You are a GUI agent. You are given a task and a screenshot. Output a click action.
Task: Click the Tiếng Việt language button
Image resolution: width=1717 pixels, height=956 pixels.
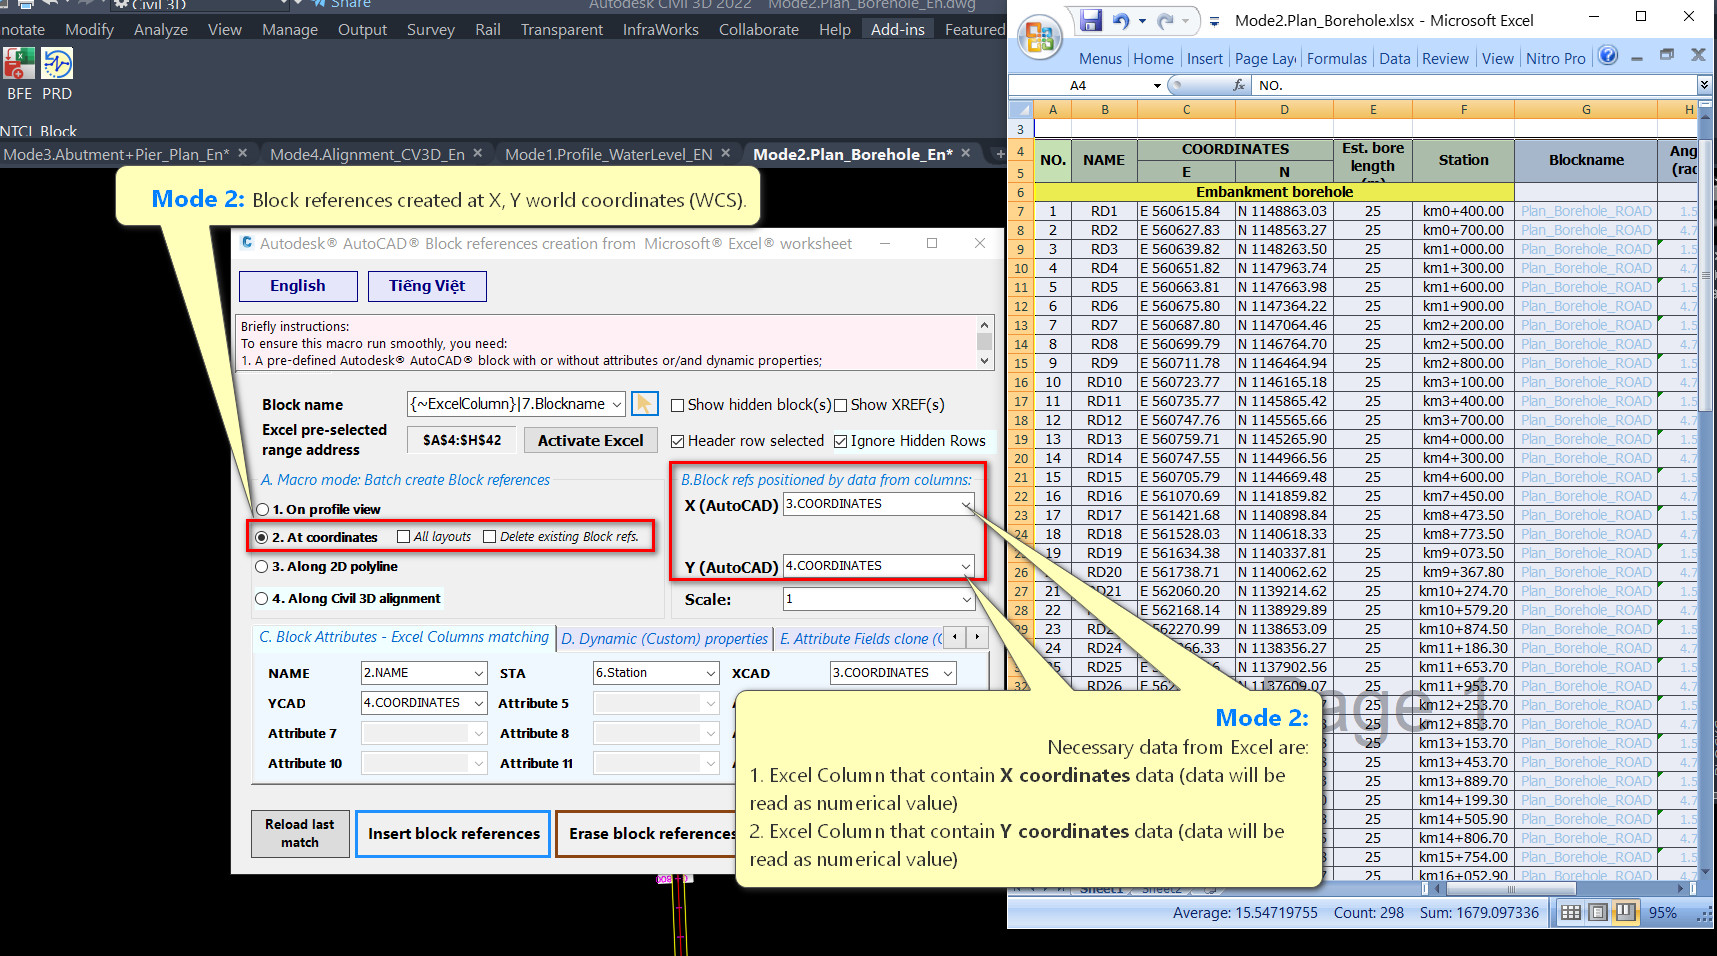point(427,286)
